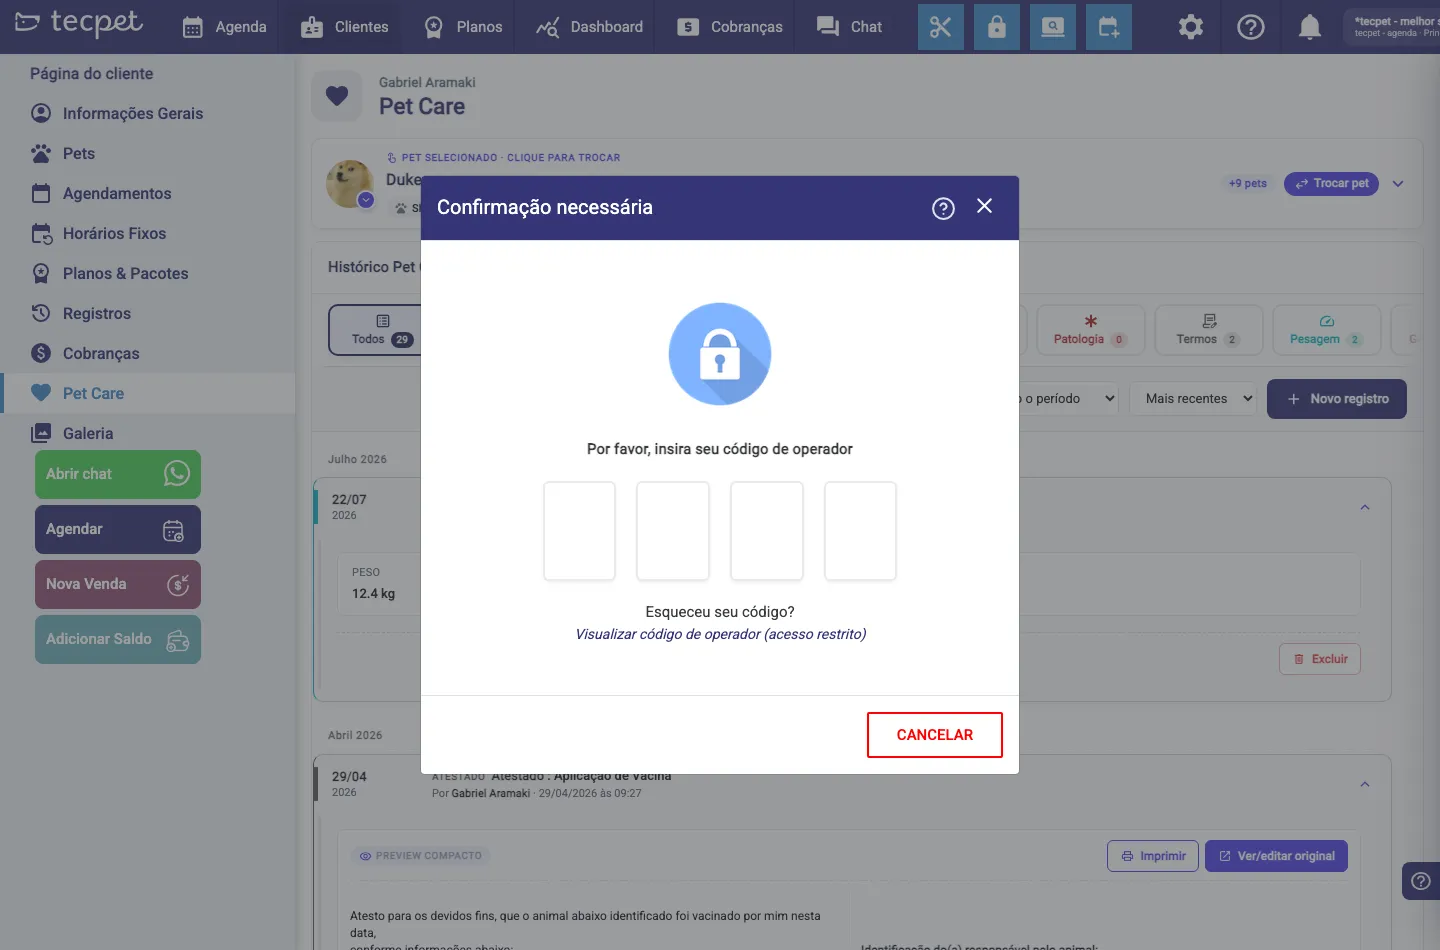Image resolution: width=1440 pixels, height=950 pixels.
Task: Click the +9 pets badge
Action: (x=1248, y=184)
